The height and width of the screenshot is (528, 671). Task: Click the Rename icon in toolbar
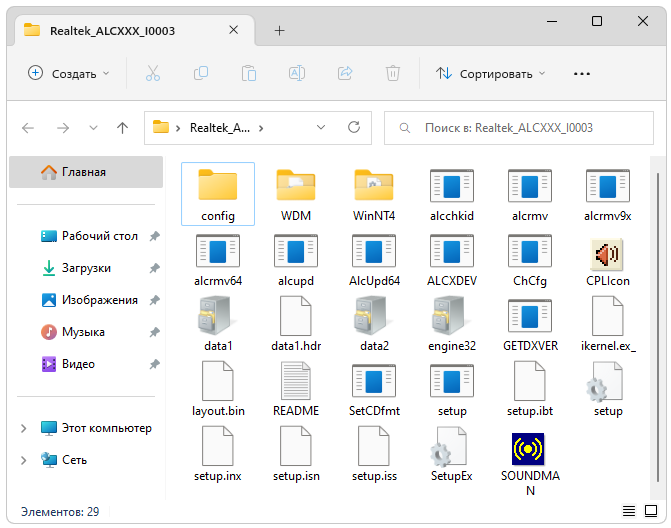point(297,74)
